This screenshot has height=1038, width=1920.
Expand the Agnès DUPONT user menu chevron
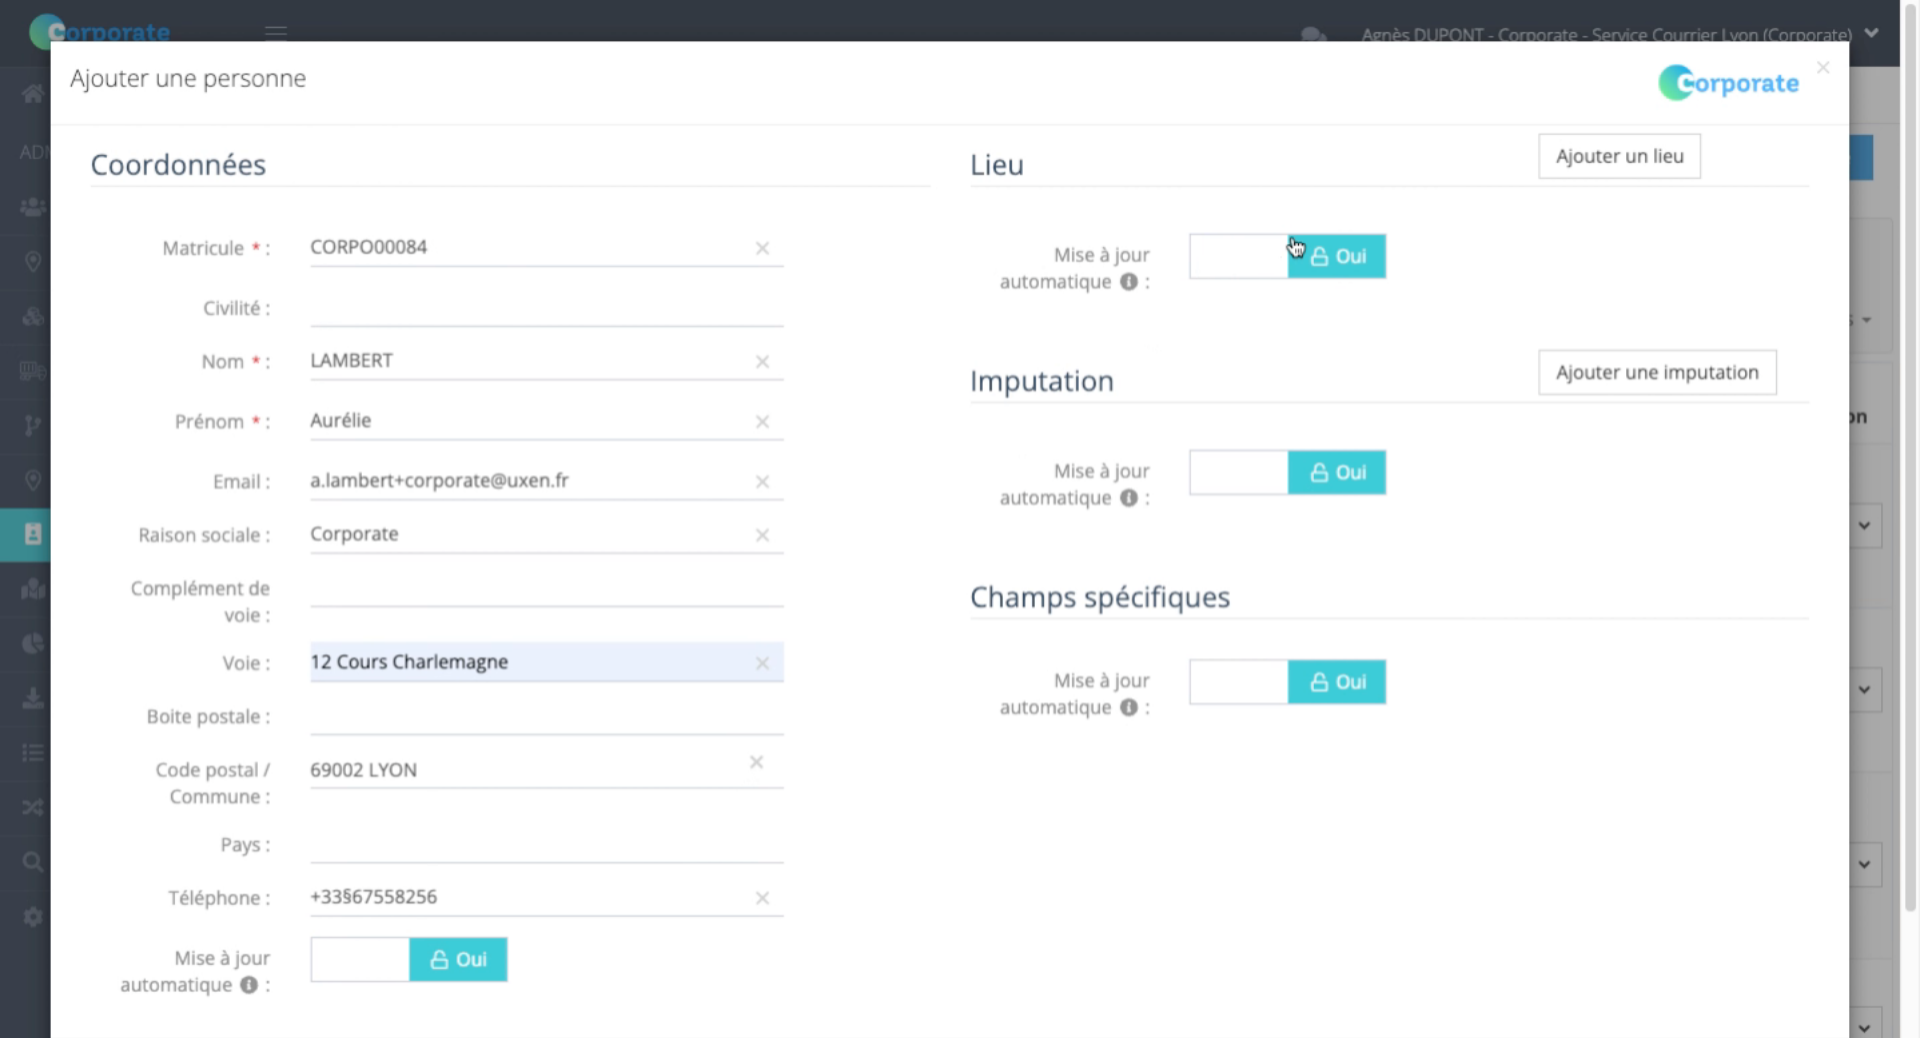pyautogui.click(x=1871, y=33)
